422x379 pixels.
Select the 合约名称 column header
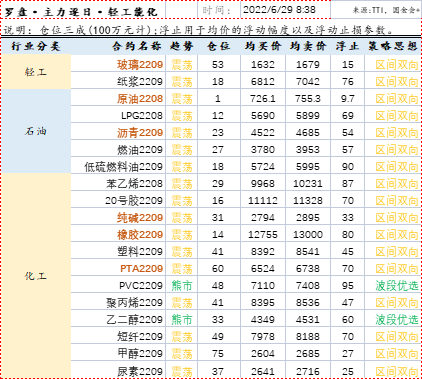(x=137, y=46)
